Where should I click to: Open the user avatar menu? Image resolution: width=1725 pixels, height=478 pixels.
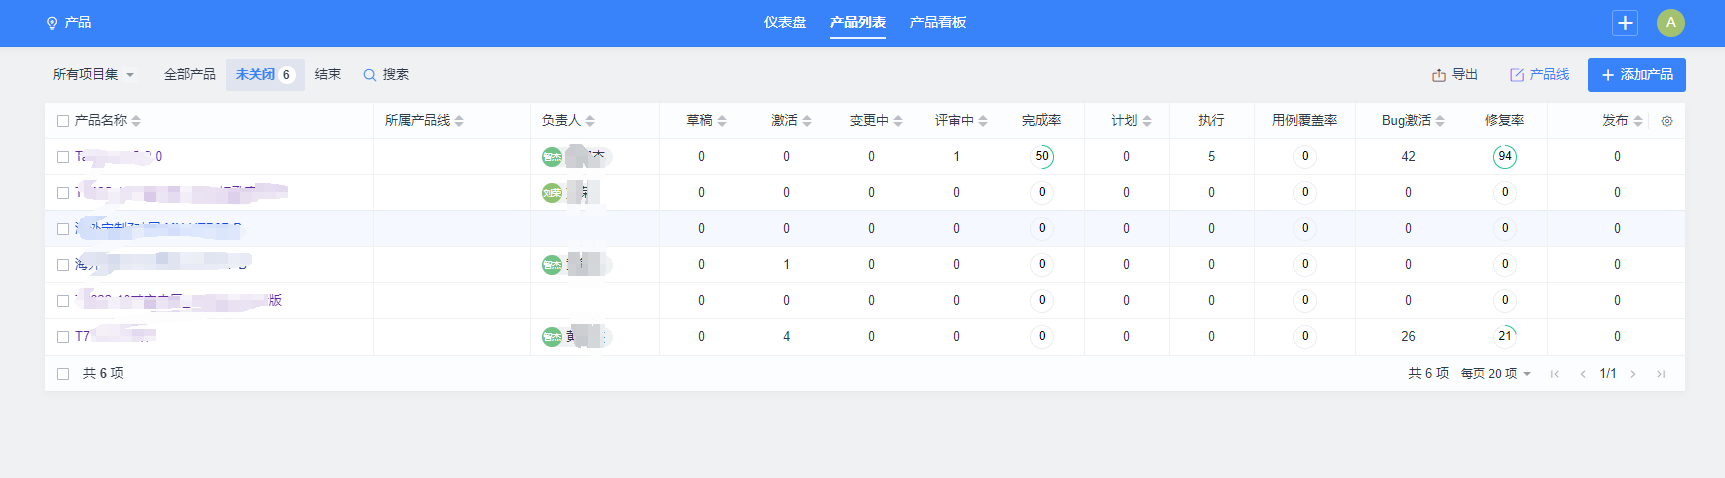tap(1670, 23)
